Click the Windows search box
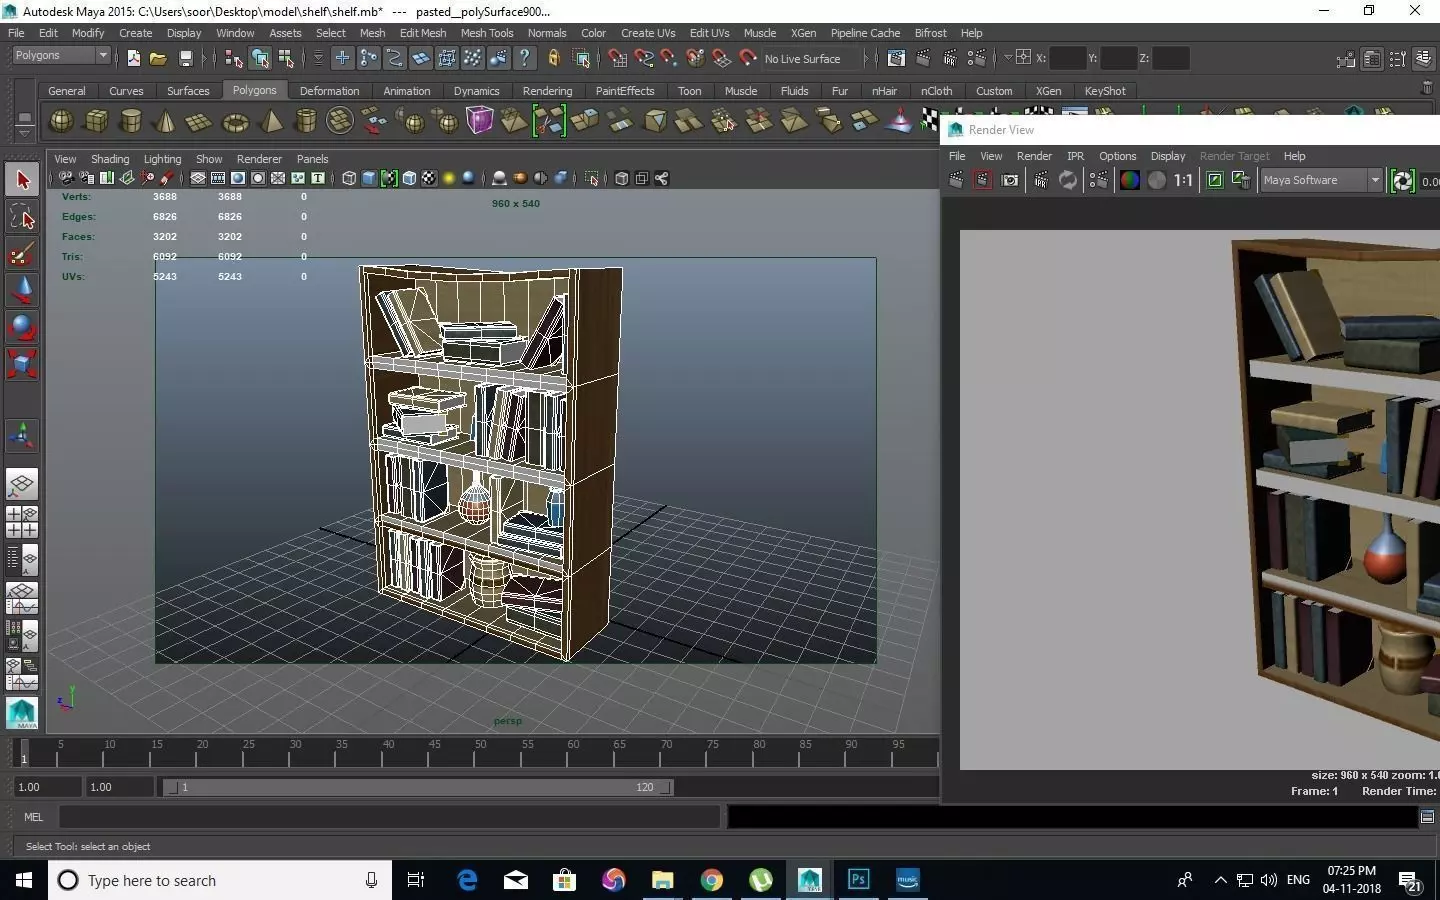1440x900 pixels. click(x=220, y=880)
